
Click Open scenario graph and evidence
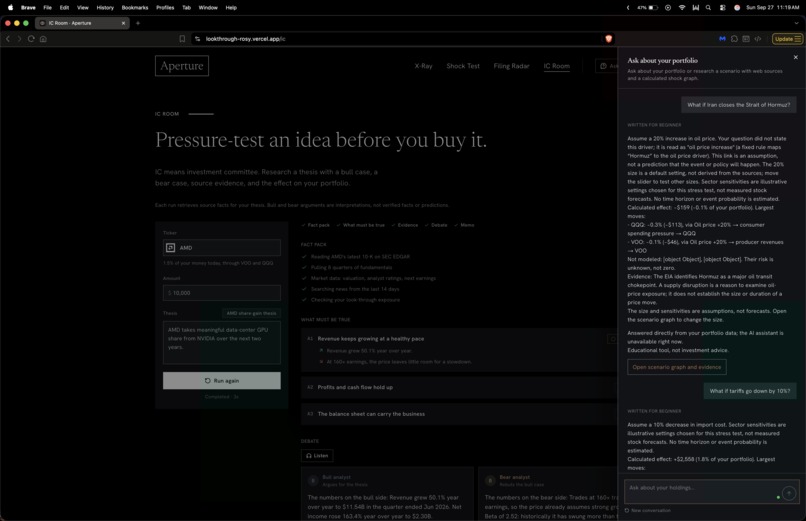676,367
